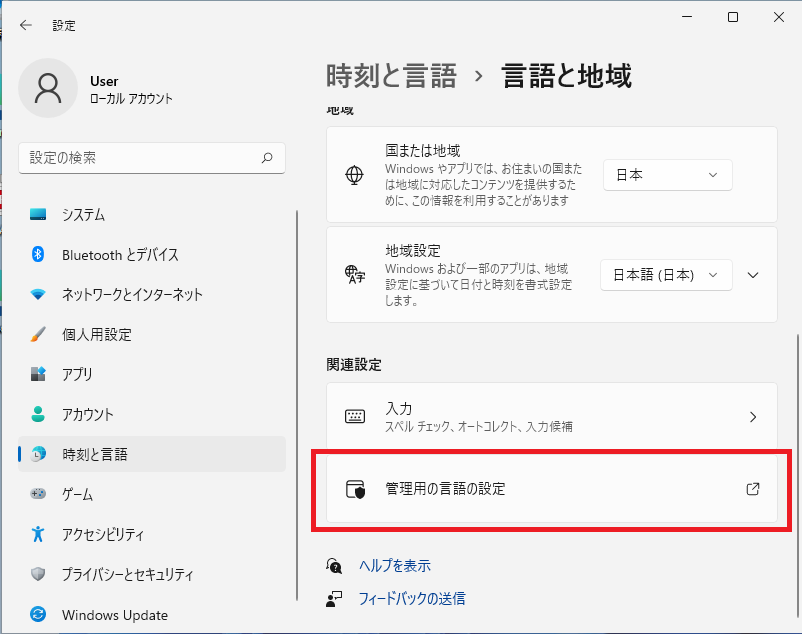
Task: Click the 地域設定 card title text
Action: pos(413,251)
